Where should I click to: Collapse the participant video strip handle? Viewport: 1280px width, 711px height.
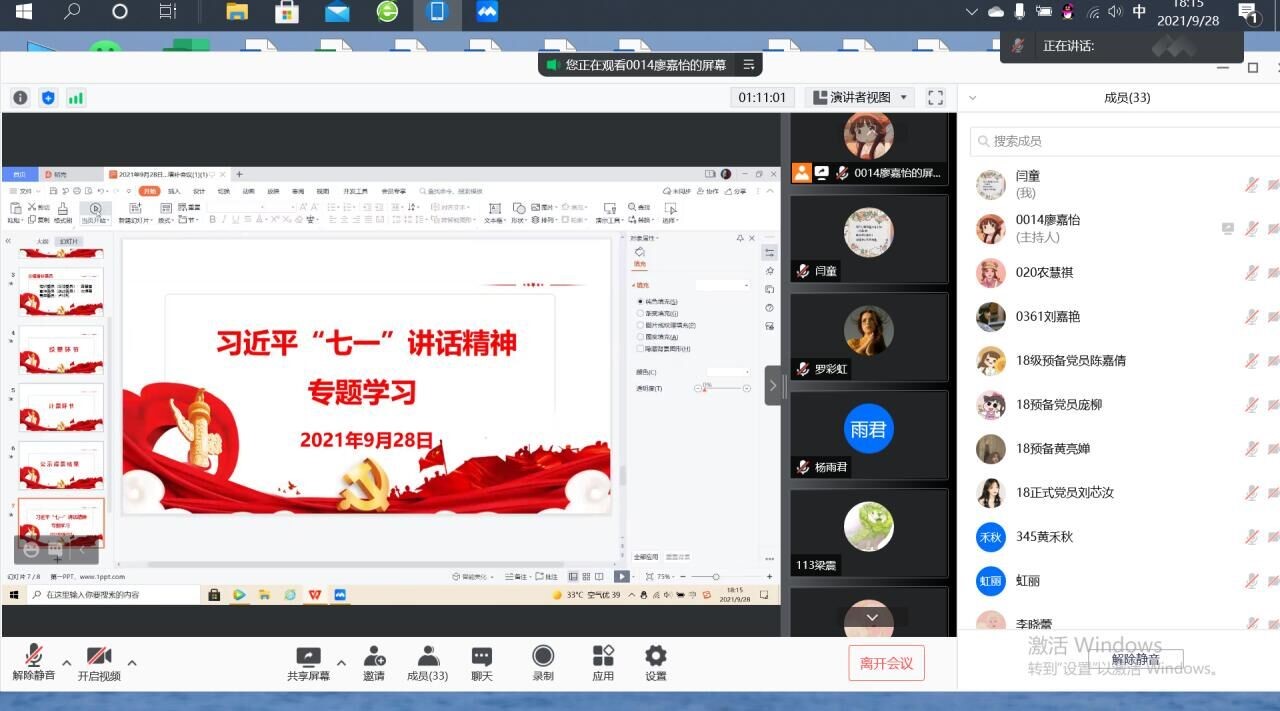click(x=772, y=385)
